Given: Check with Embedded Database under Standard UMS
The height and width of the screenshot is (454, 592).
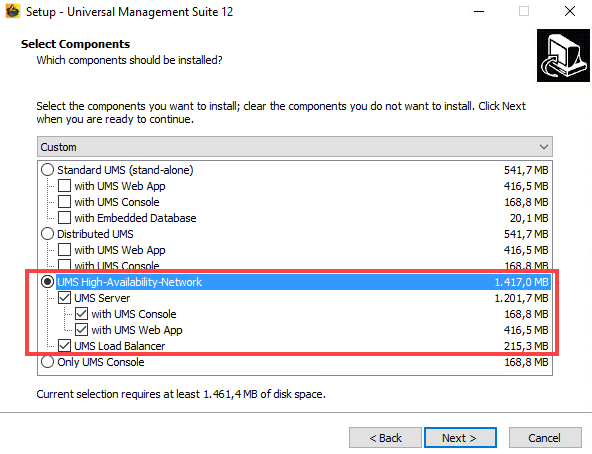Looking at the screenshot, I should click(65, 218).
